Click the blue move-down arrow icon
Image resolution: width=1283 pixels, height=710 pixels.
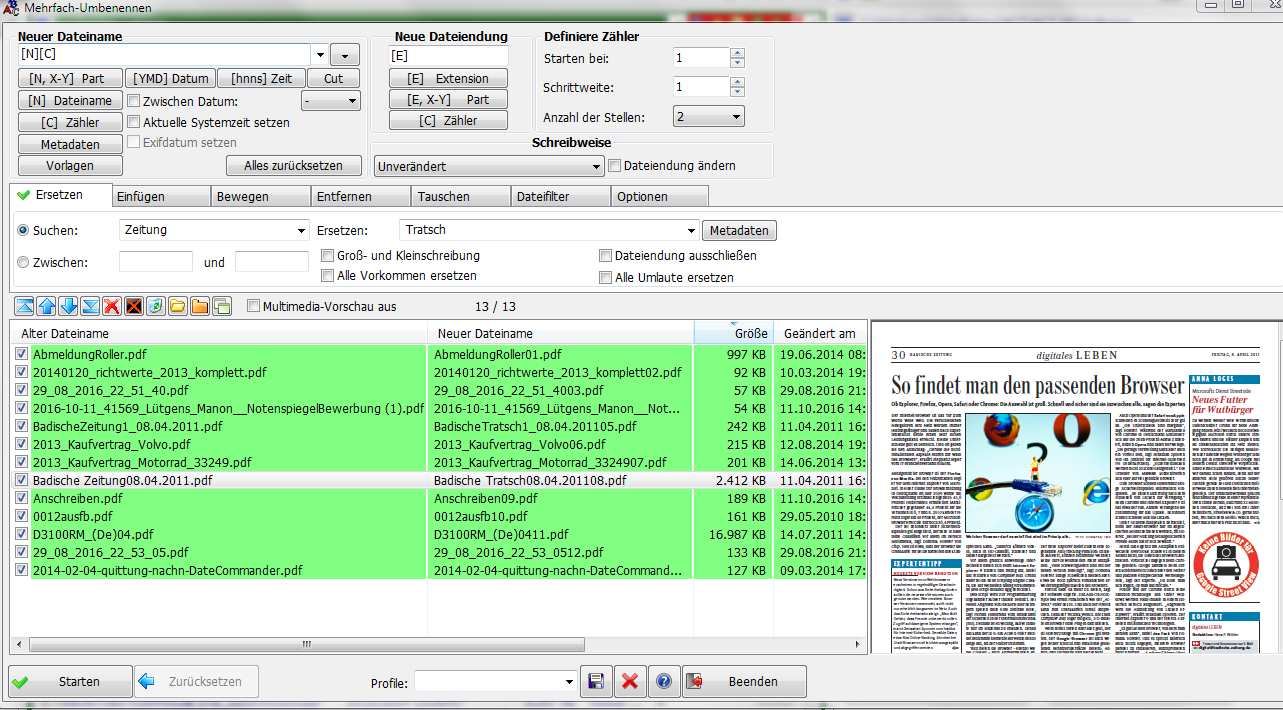pos(68,306)
